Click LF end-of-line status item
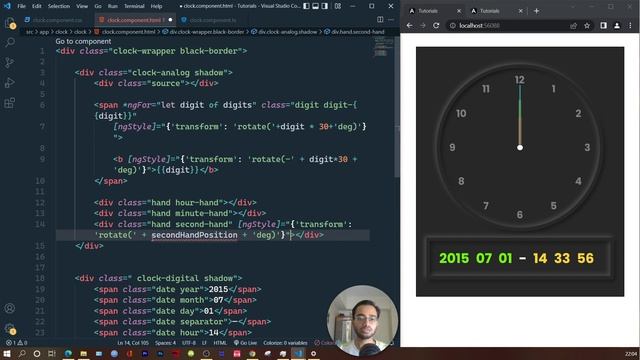This screenshot has height=360, width=640. tap(204, 343)
